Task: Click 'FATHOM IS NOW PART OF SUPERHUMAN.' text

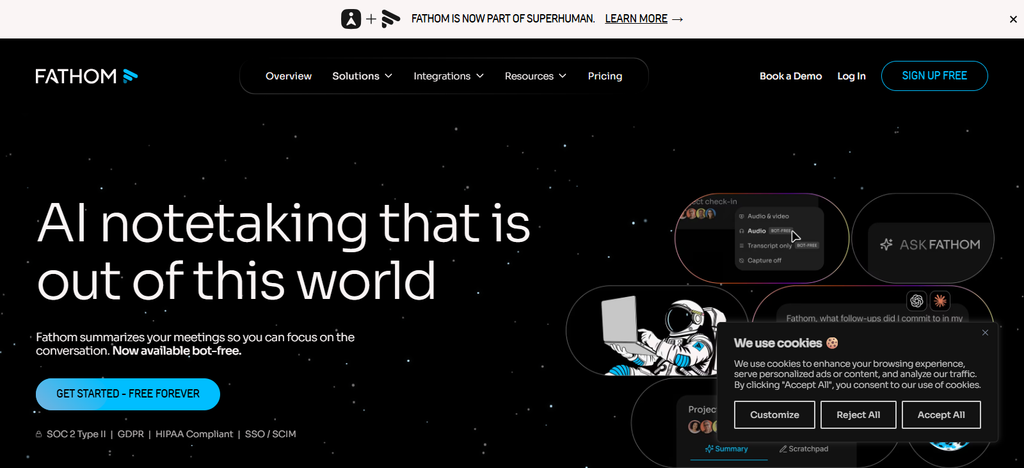Action: point(503,19)
